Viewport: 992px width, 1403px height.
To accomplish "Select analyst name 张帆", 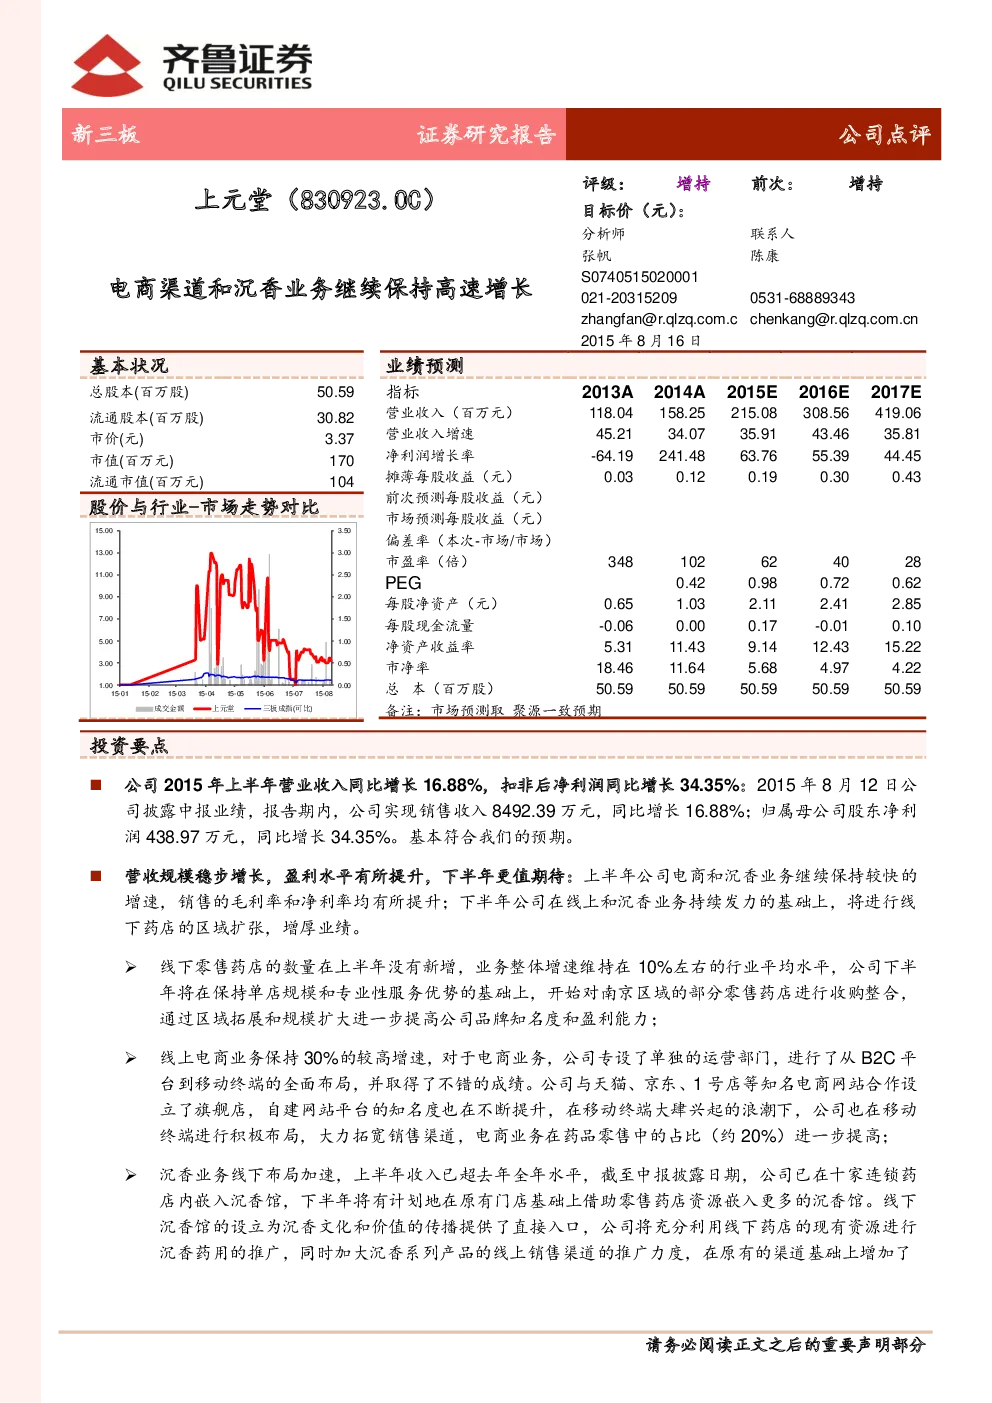I will [x=596, y=255].
